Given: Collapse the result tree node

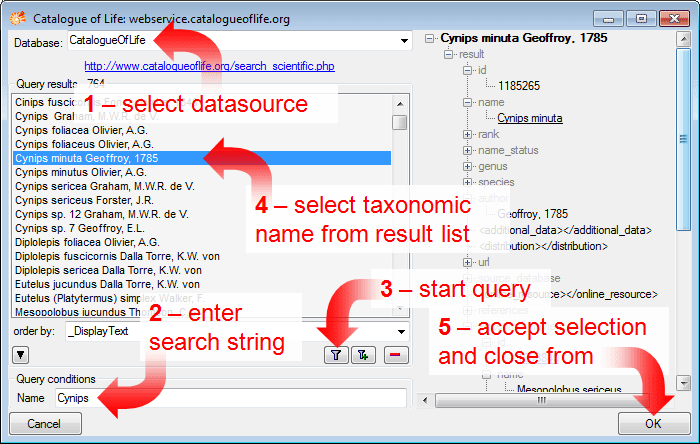Looking at the screenshot, I should point(449,54).
